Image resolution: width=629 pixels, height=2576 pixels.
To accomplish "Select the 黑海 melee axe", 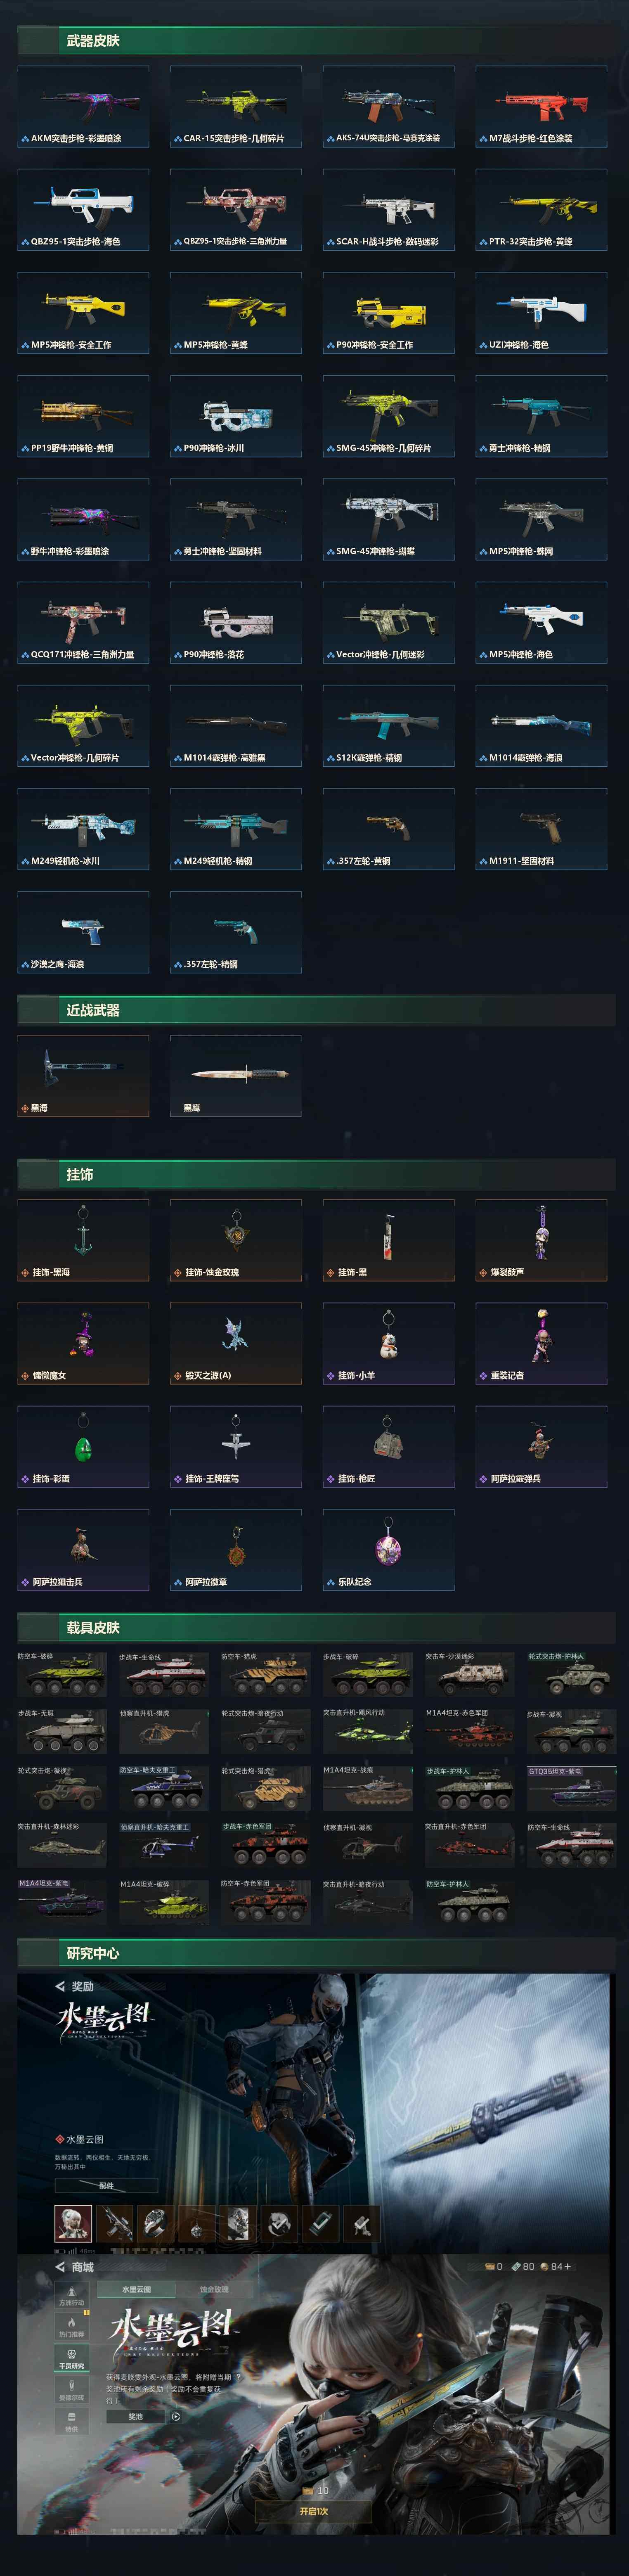I will [x=83, y=1076].
